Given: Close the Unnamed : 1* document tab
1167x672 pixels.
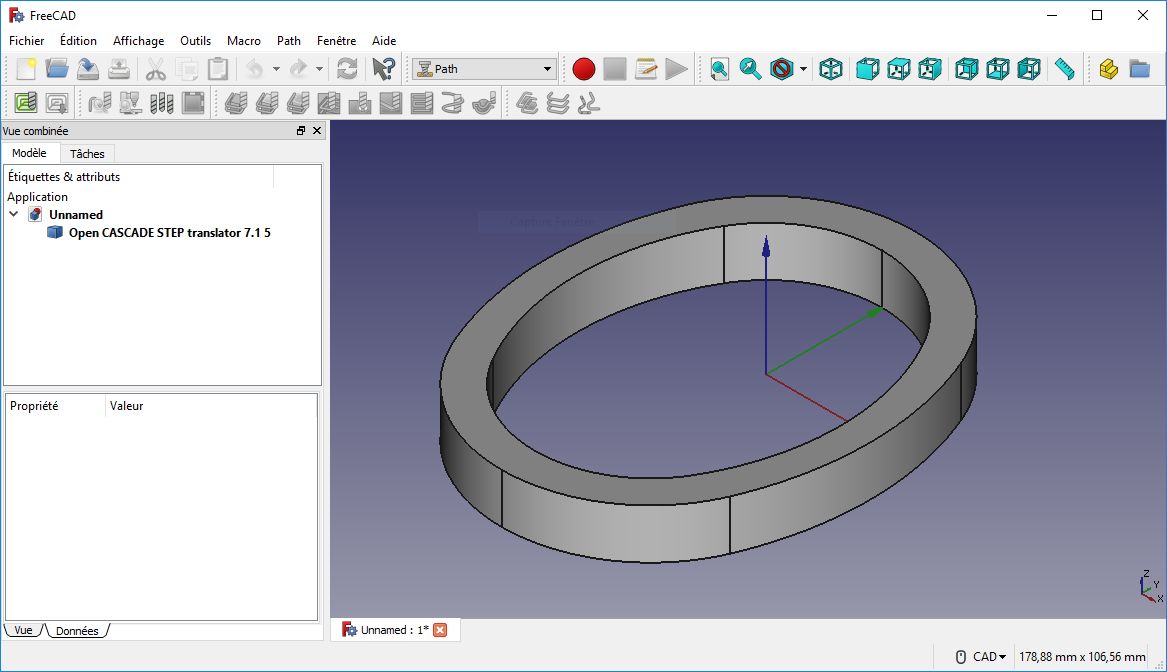Looking at the screenshot, I should pyautogui.click(x=441, y=630).
